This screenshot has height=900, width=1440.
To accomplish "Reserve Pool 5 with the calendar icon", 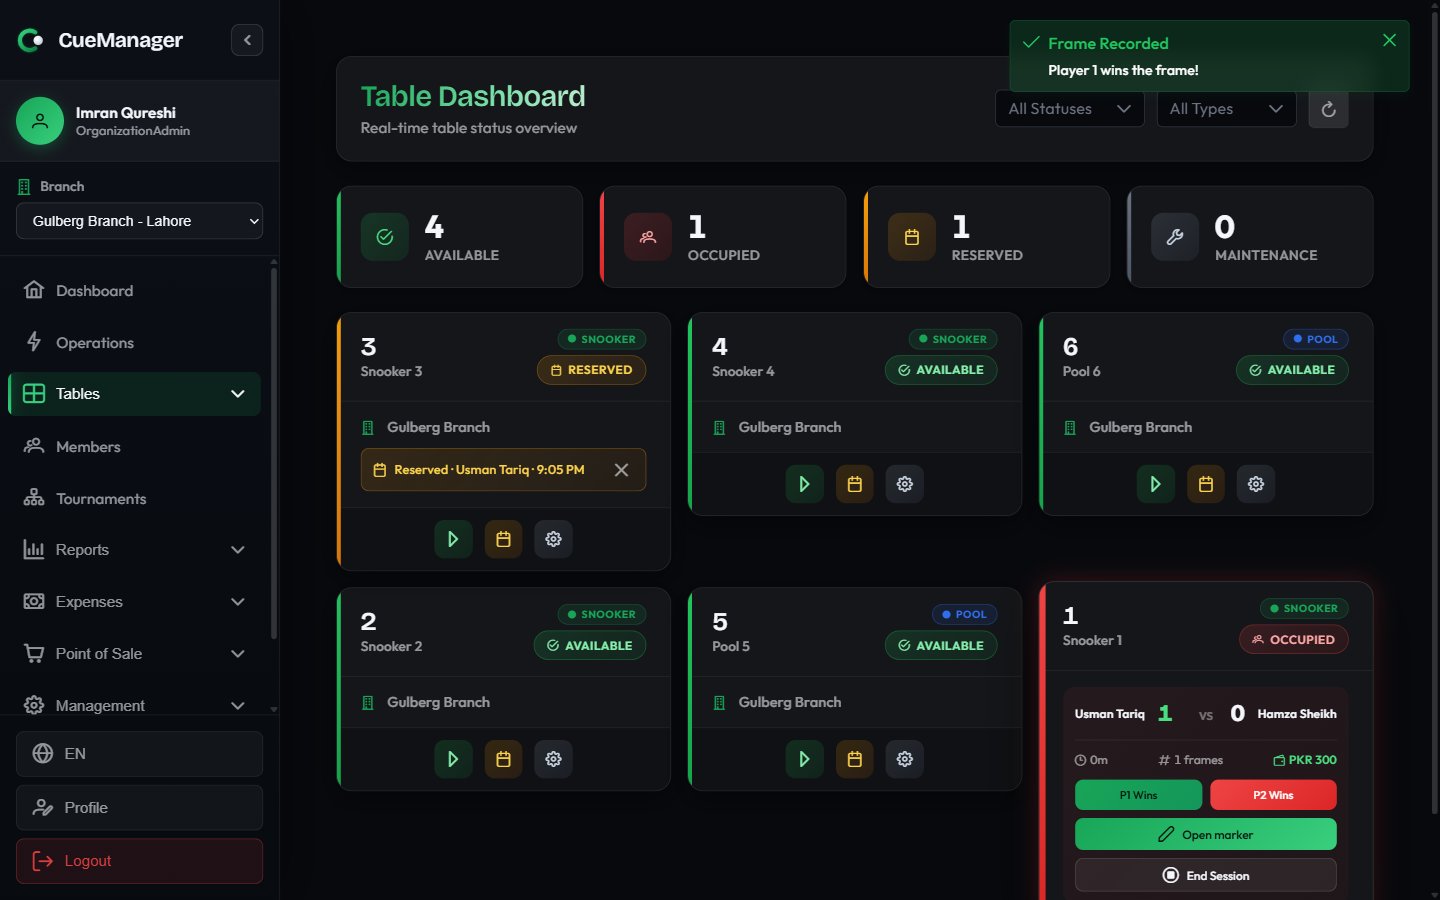I will (x=854, y=759).
